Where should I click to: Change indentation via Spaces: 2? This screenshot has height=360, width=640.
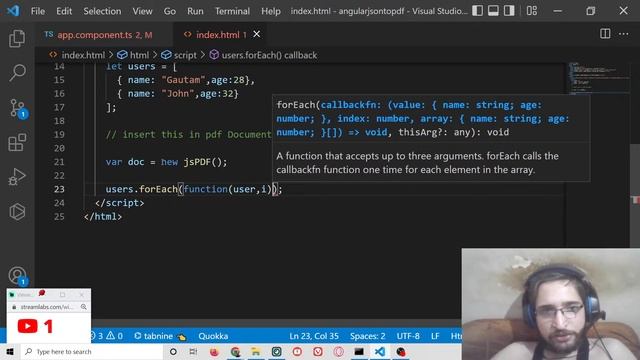[367, 336]
